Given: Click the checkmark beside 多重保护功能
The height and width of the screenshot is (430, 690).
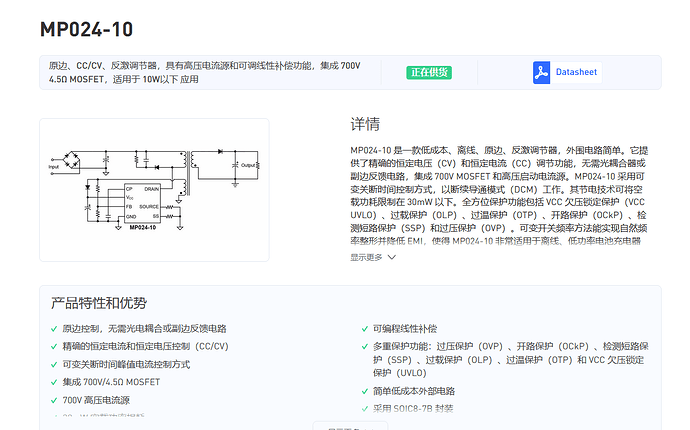Looking at the screenshot, I should pos(365,347).
